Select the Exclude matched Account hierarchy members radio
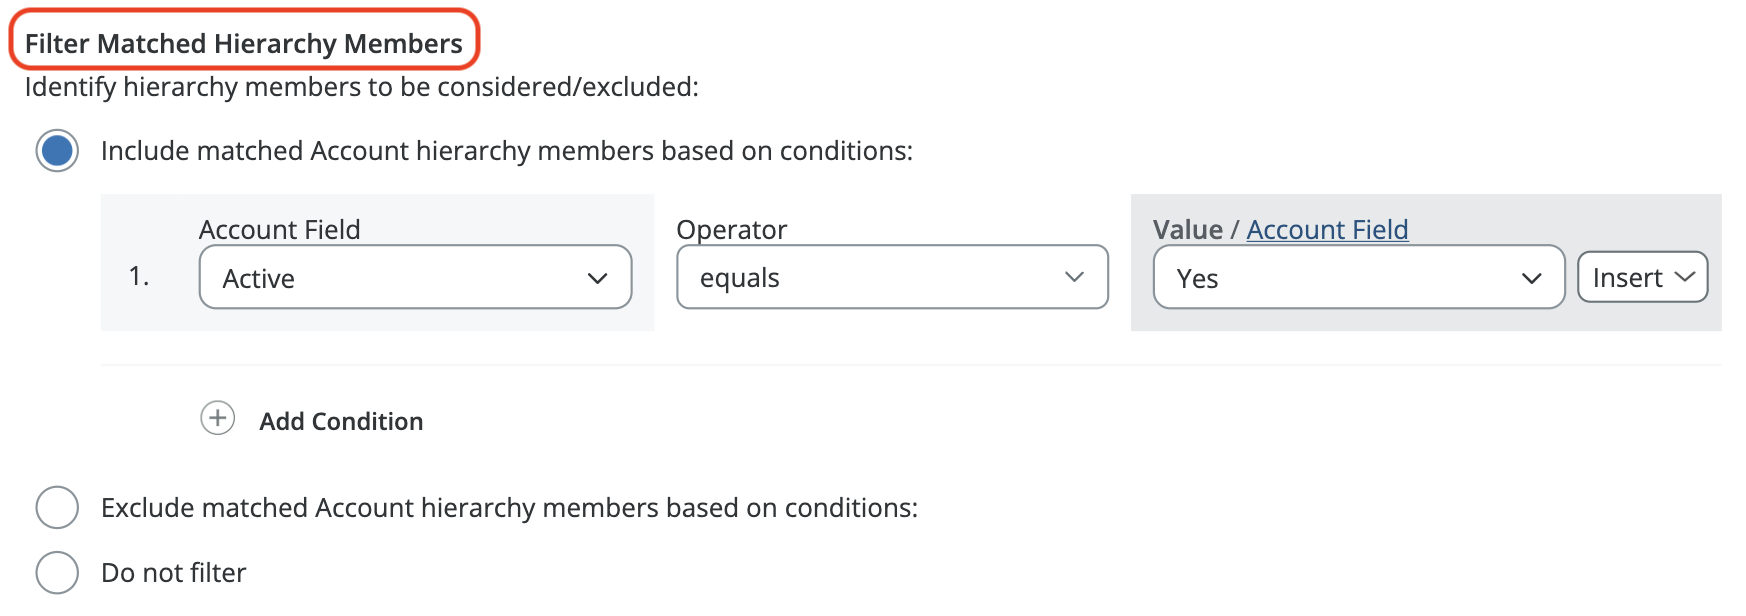Screen dimensions: 1746x616 click(57, 508)
